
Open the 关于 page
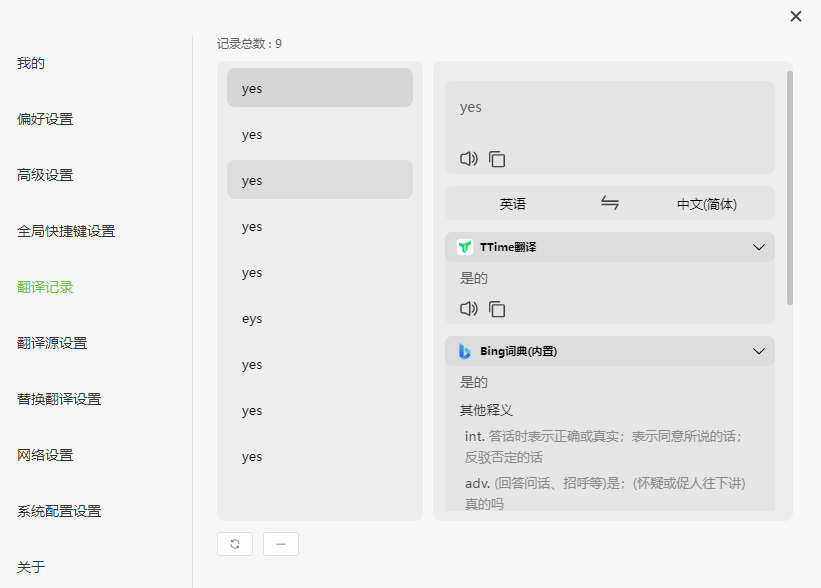point(31,566)
